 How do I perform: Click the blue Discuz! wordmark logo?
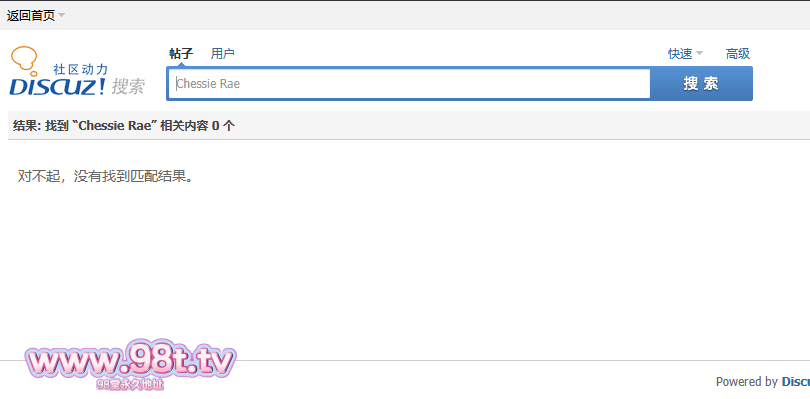57,86
